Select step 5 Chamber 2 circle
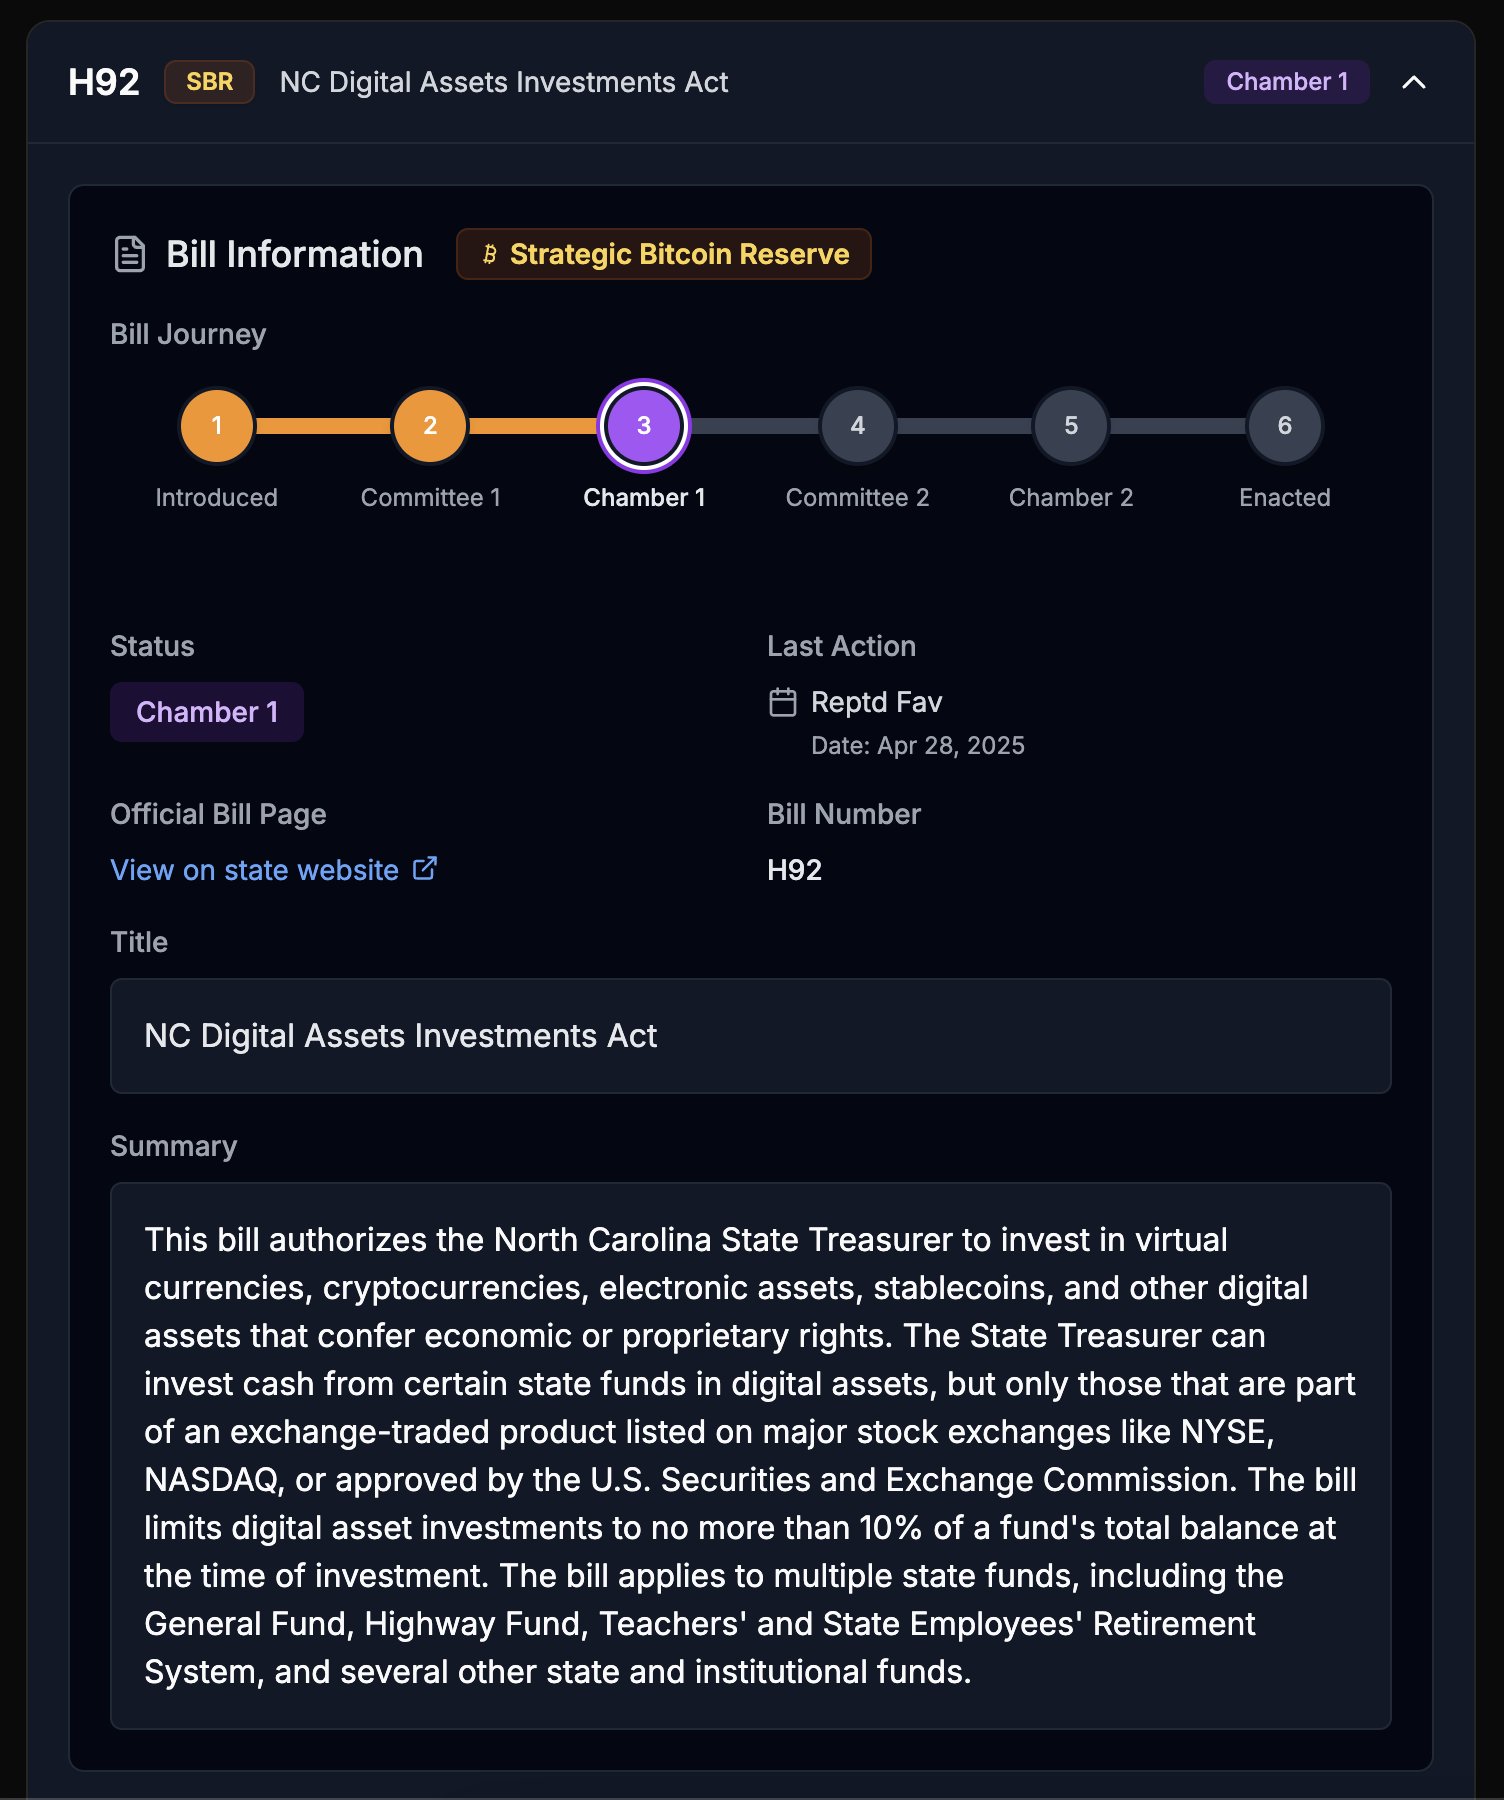 tap(1071, 426)
